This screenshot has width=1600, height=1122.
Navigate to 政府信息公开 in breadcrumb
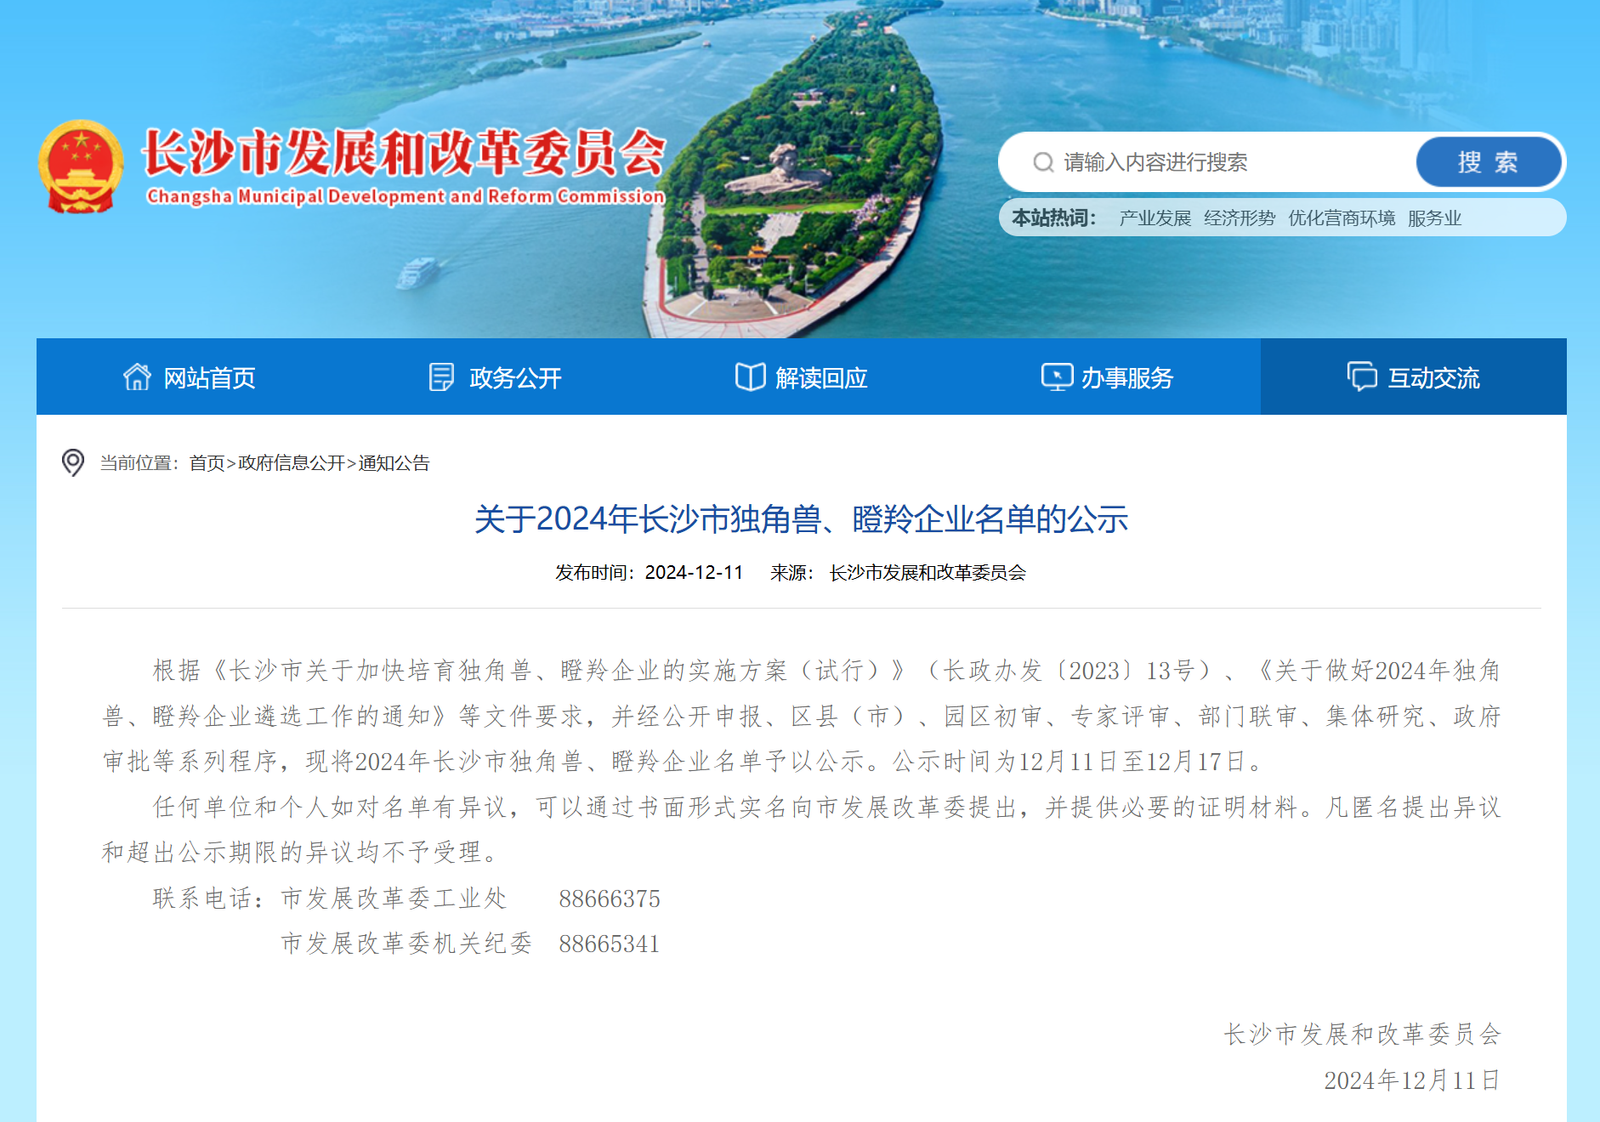click(x=291, y=463)
